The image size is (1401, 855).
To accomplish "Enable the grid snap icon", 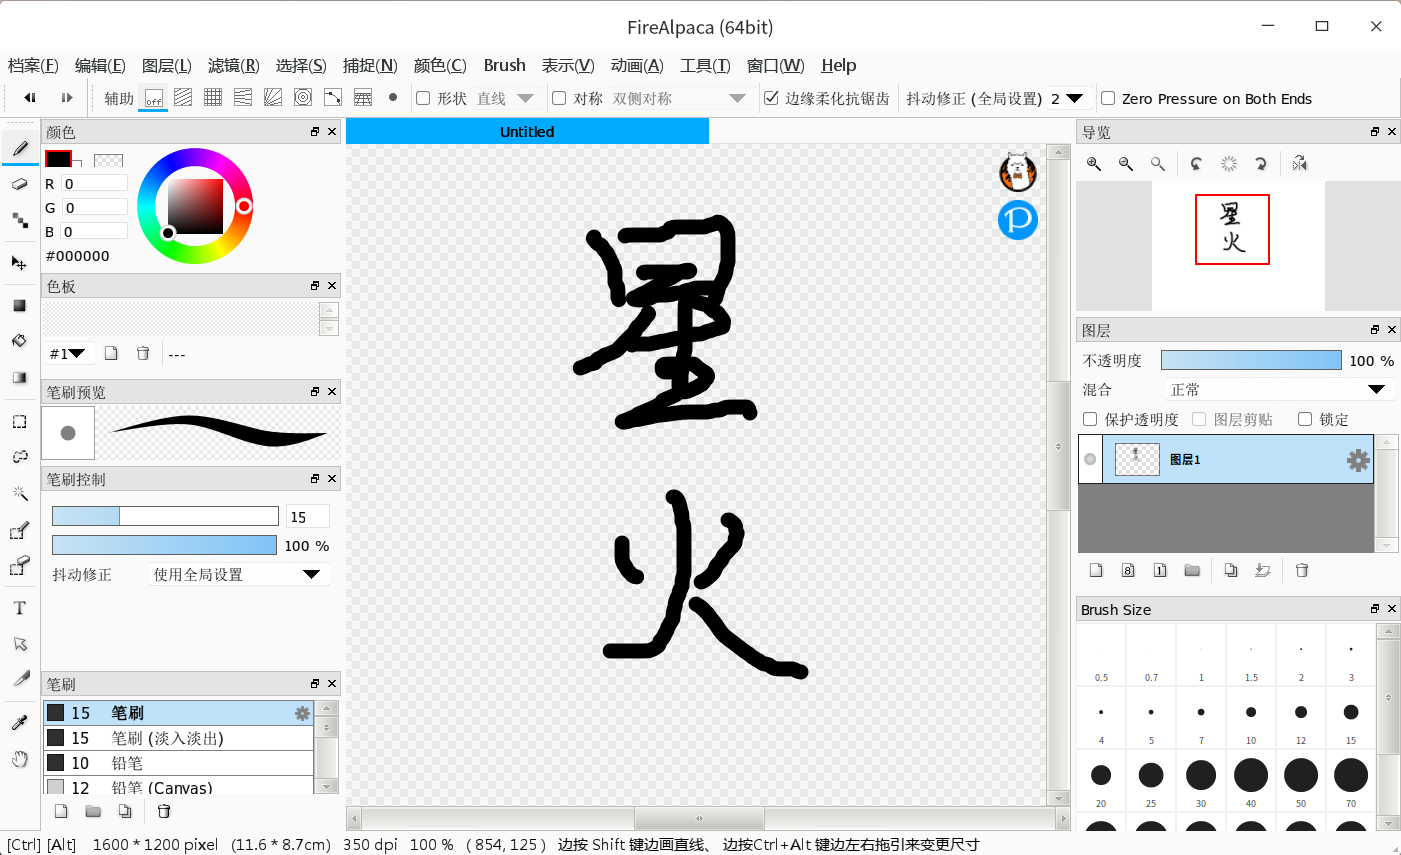I will 213,98.
